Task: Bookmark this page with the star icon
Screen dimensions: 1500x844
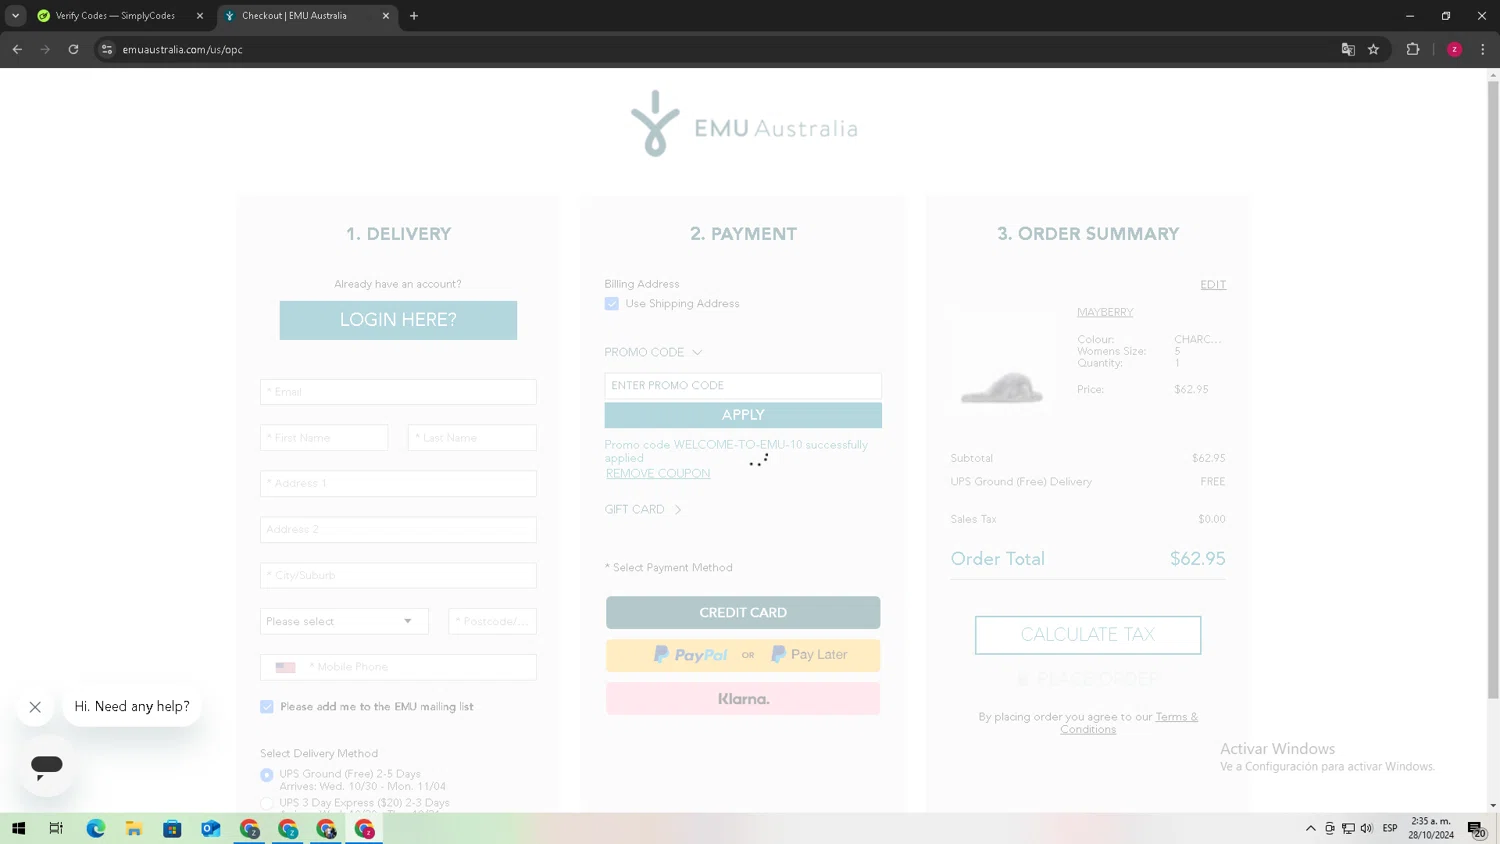Action: (1374, 49)
